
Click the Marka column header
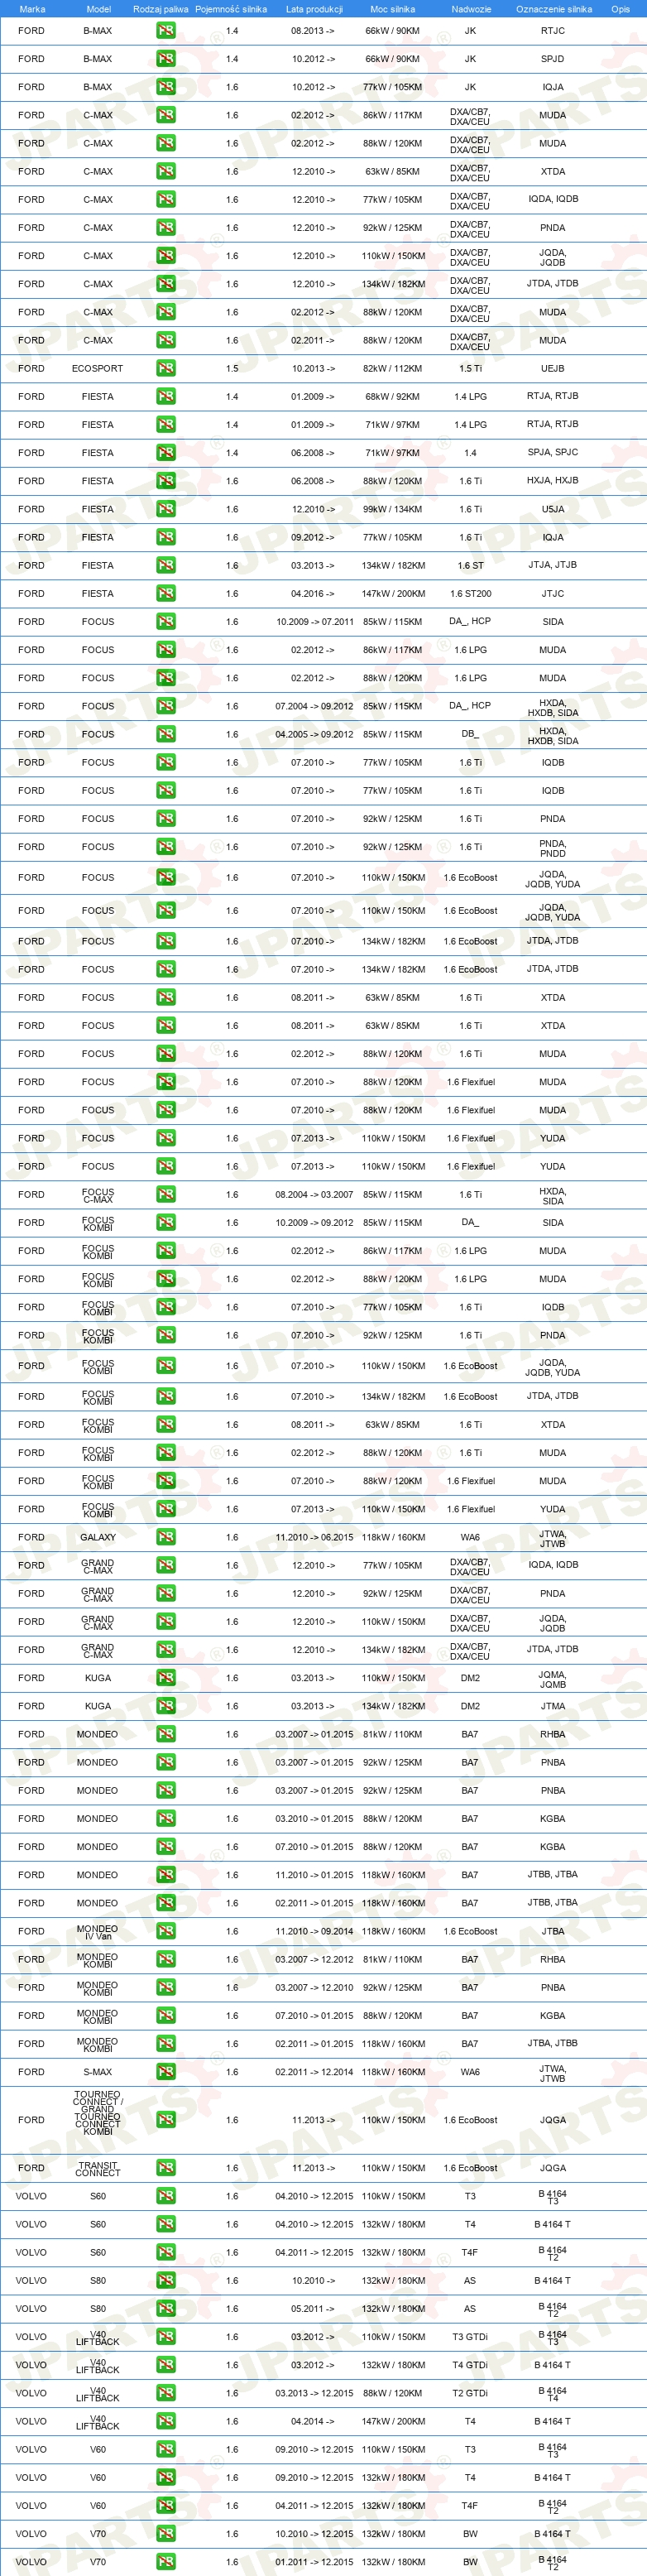click(x=32, y=9)
